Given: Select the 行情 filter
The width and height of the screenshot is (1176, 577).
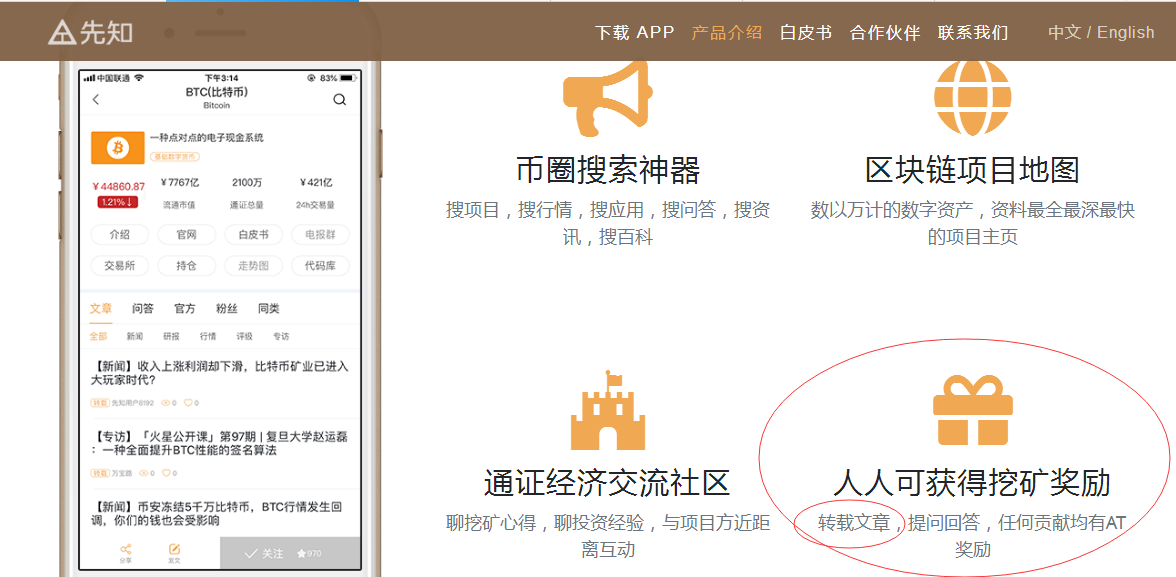Looking at the screenshot, I should 208,337.
